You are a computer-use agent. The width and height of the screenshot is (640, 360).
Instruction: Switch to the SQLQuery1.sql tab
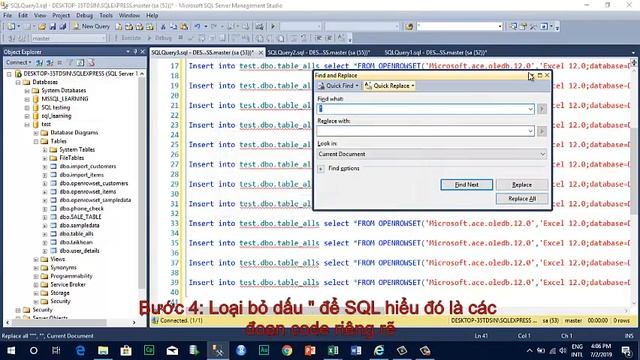pos(436,52)
